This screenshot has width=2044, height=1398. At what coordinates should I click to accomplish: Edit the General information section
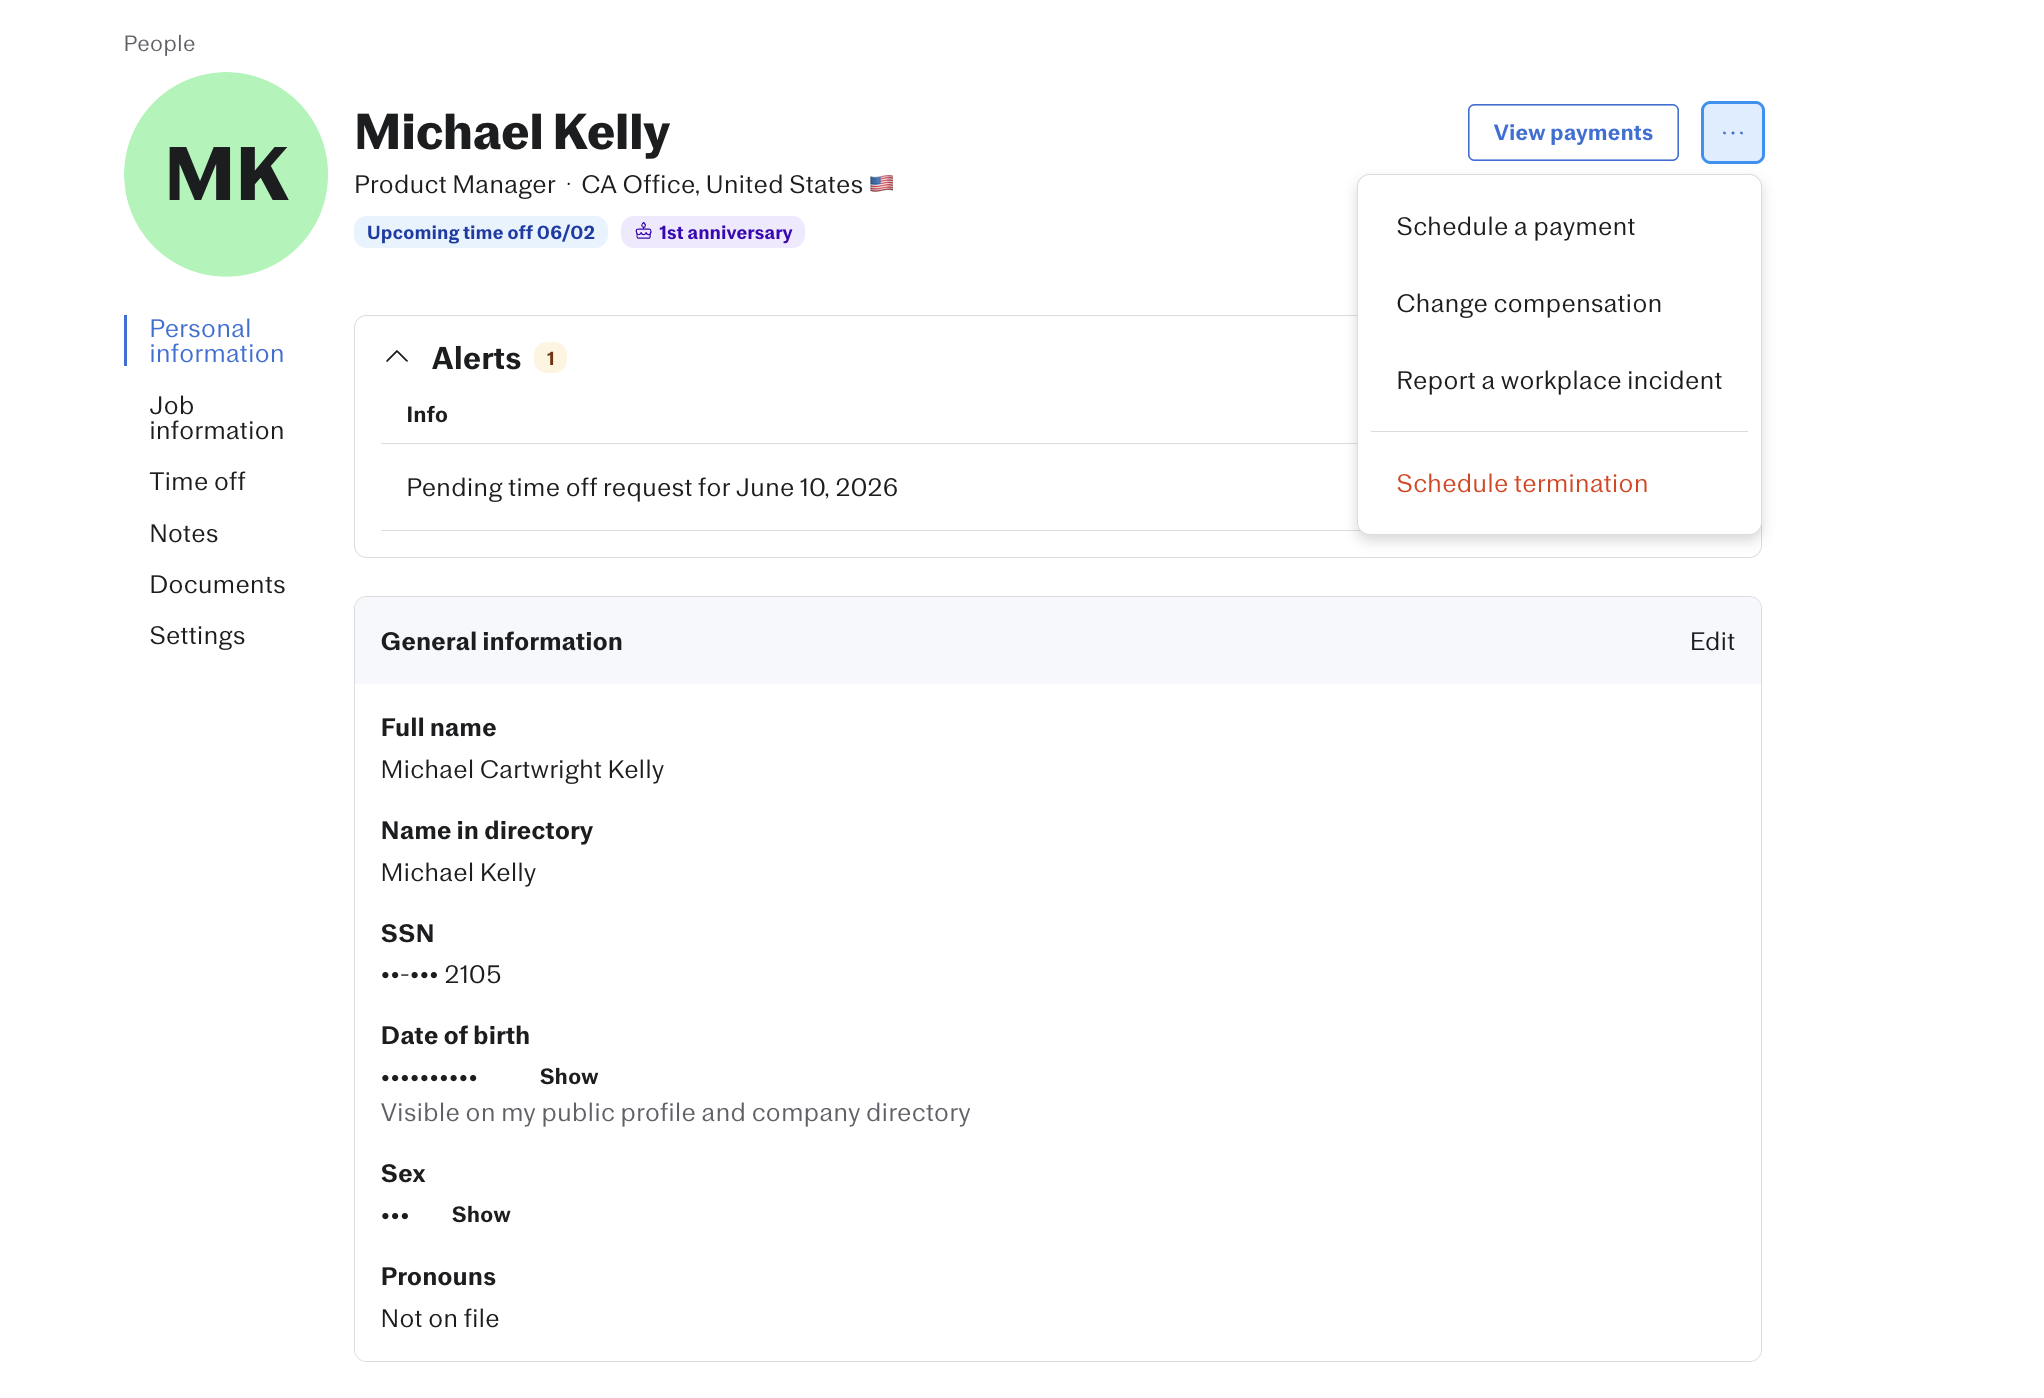pos(1711,642)
